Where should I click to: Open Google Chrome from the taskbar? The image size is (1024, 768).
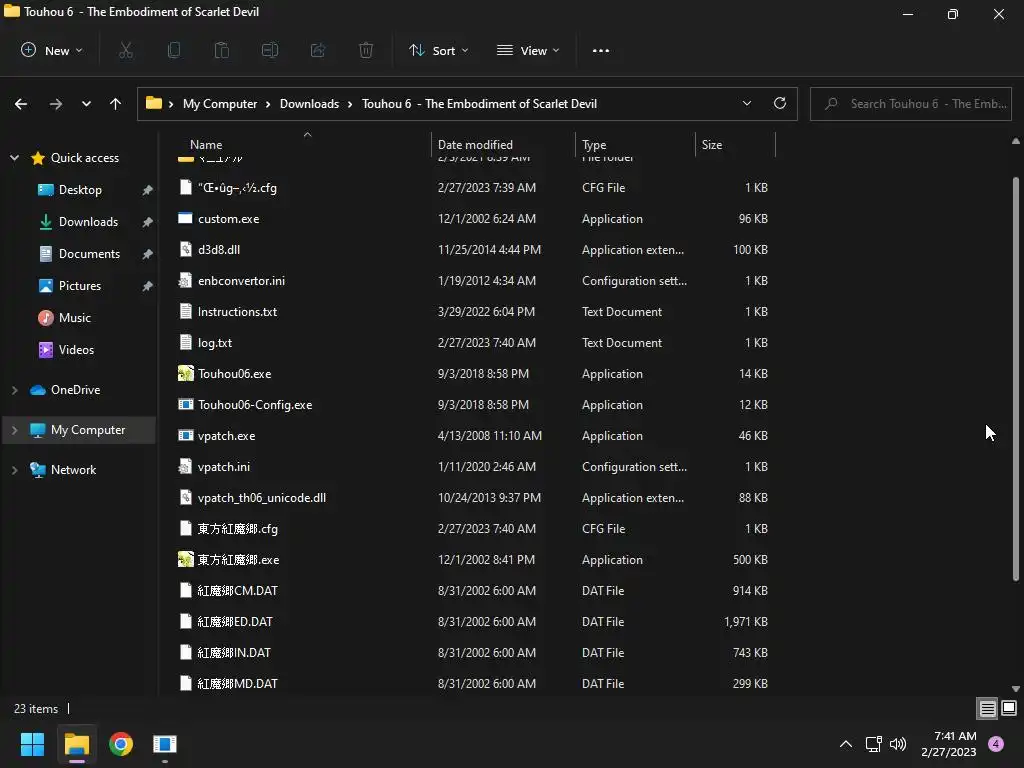(121, 744)
